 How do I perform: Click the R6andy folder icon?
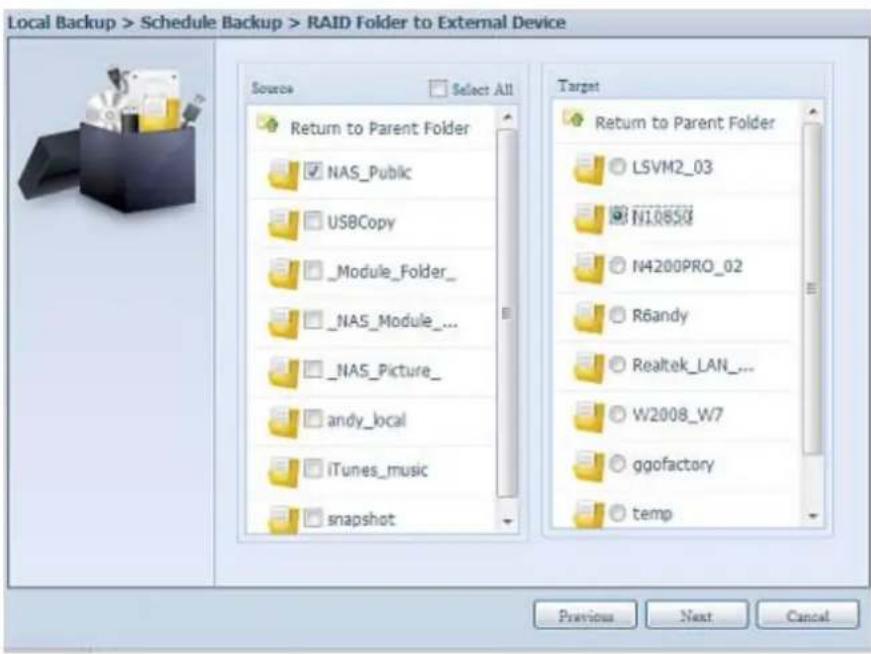point(590,316)
